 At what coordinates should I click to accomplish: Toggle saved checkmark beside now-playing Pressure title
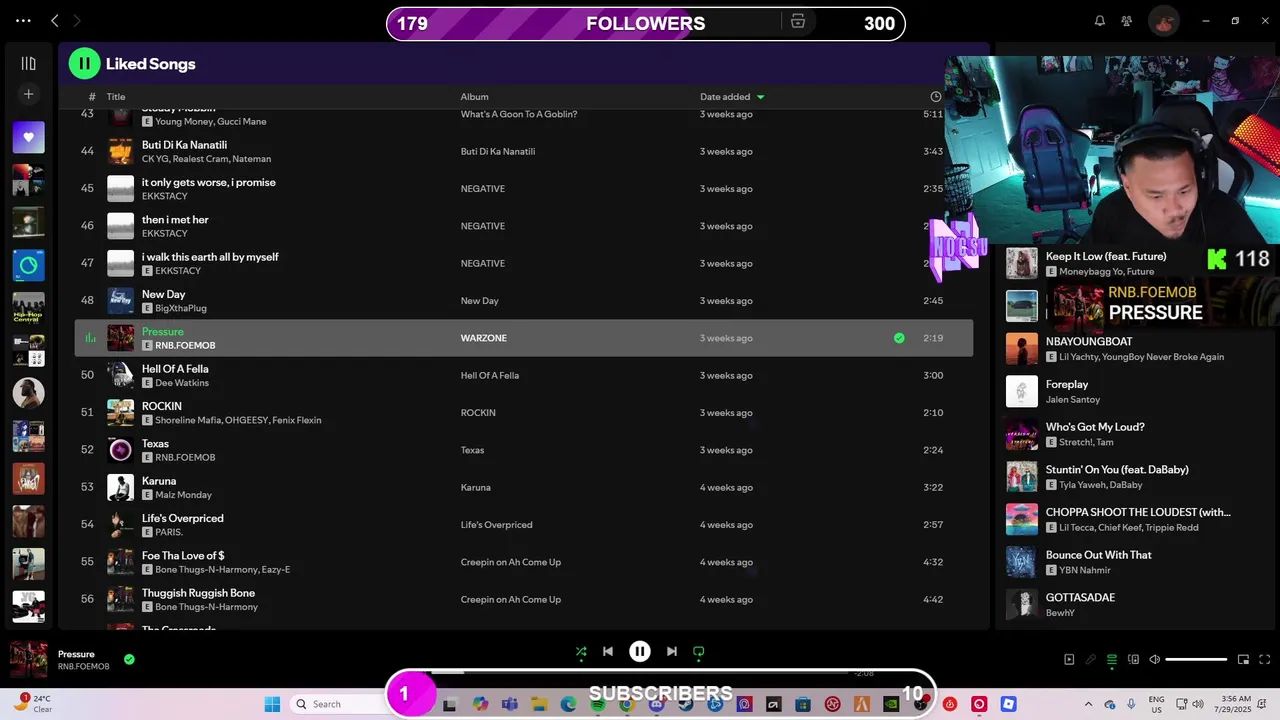coord(129,659)
